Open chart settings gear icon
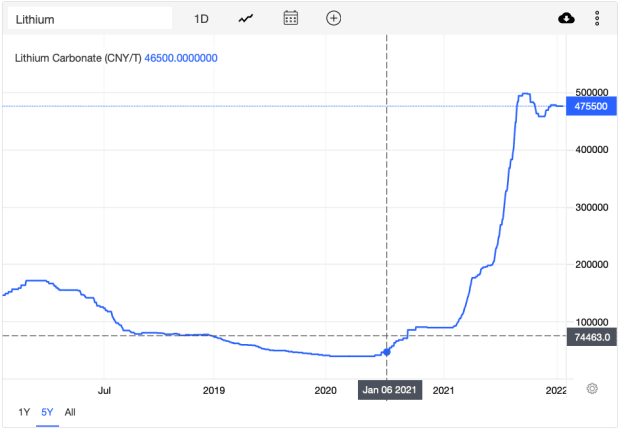This screenshot has width=620, height=430. pos(592,388)
